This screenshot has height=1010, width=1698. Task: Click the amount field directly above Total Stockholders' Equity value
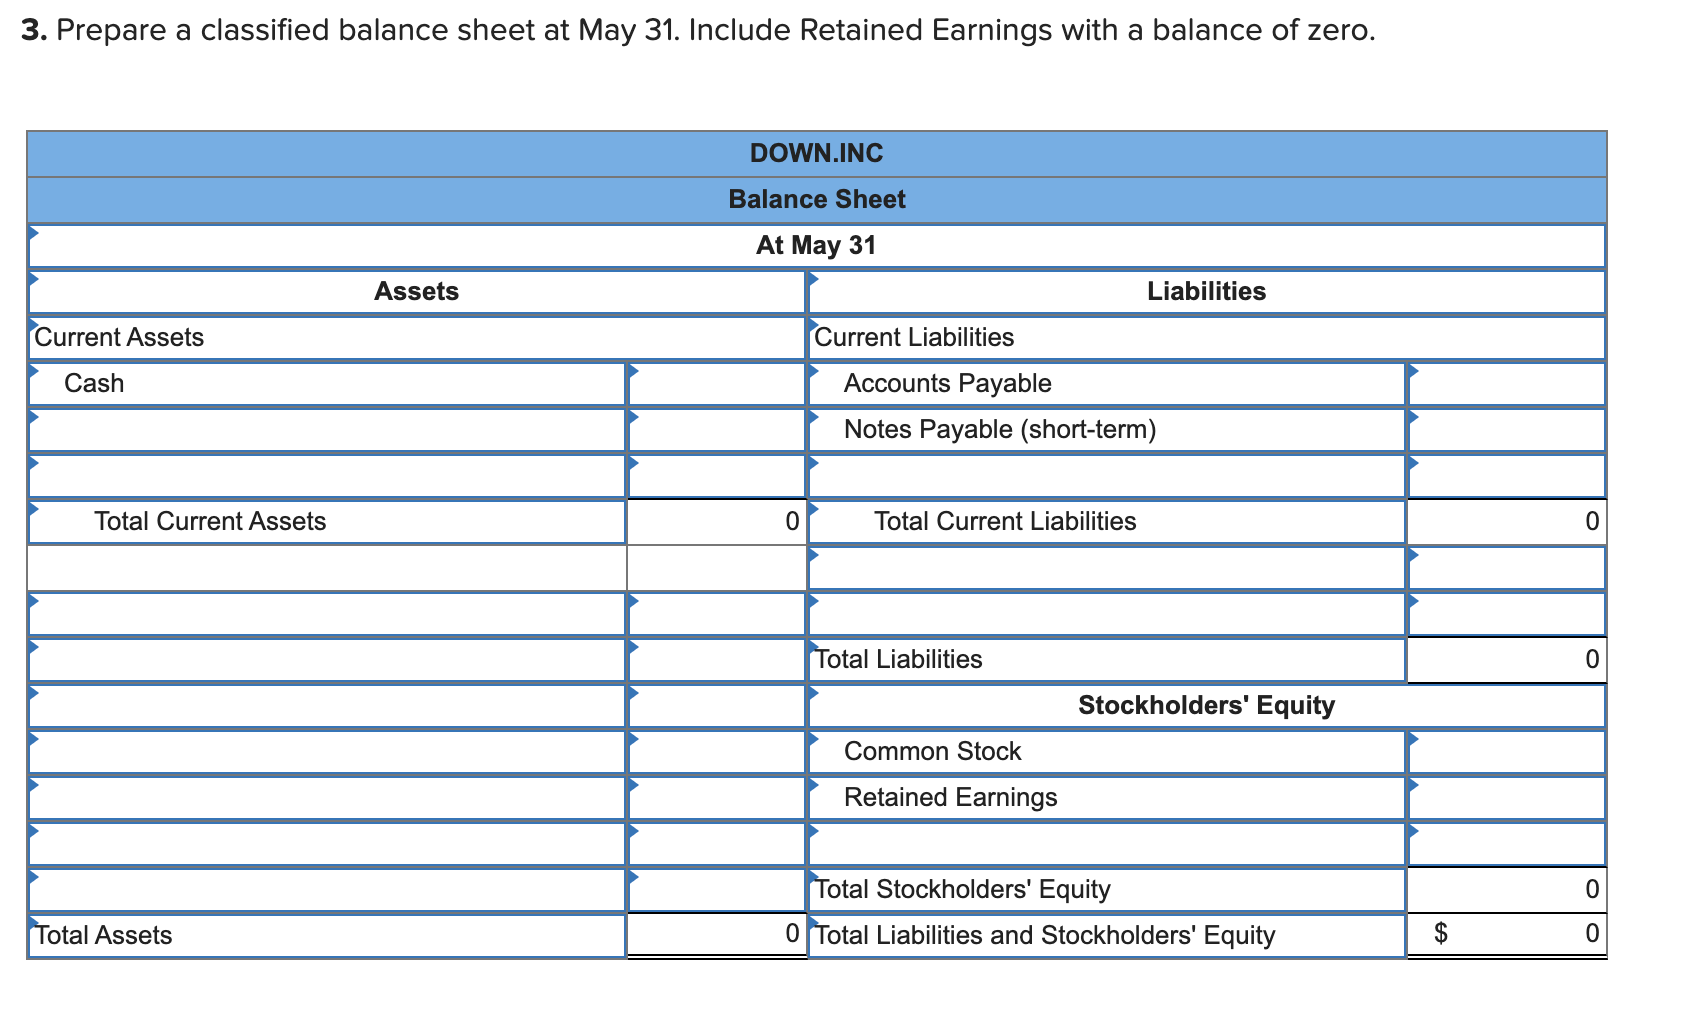tap(1506, 844)
